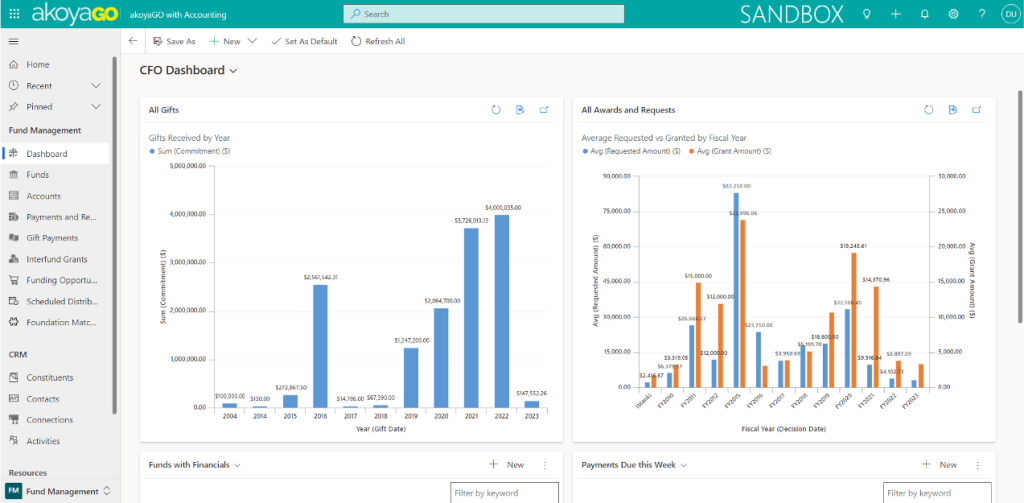
Task: Click Payments Due this Week keyword filter field
Action: pos(937,493)
